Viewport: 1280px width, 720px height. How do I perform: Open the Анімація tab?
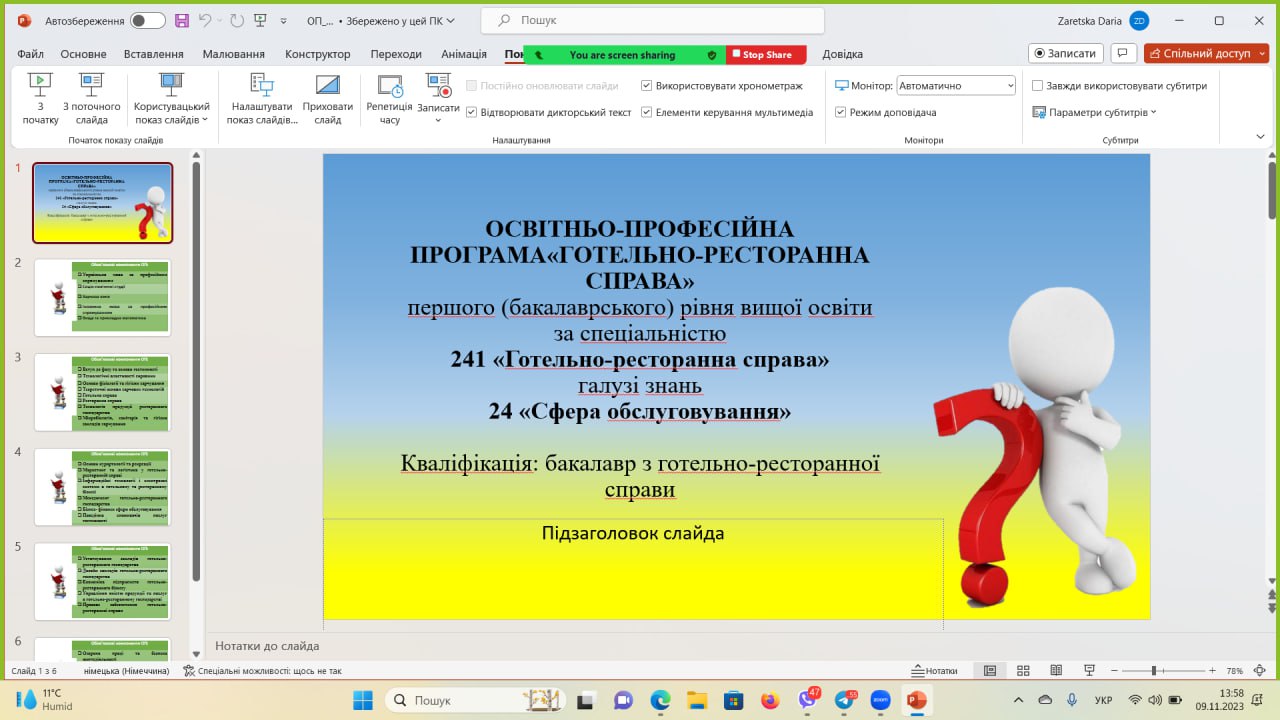464,54
